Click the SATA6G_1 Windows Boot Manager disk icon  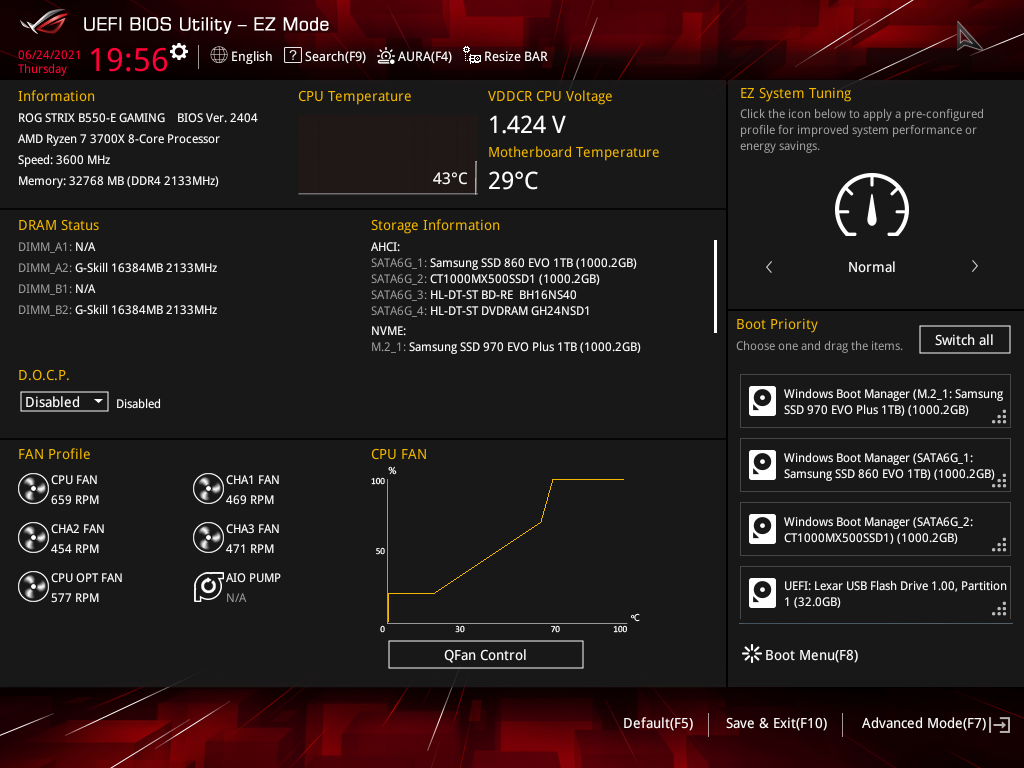pos(762,465)
